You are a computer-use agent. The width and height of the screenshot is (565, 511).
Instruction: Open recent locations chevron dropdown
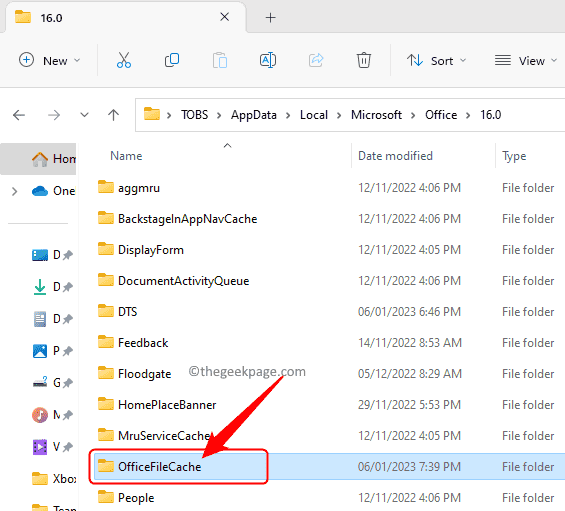tap(84, 115)
